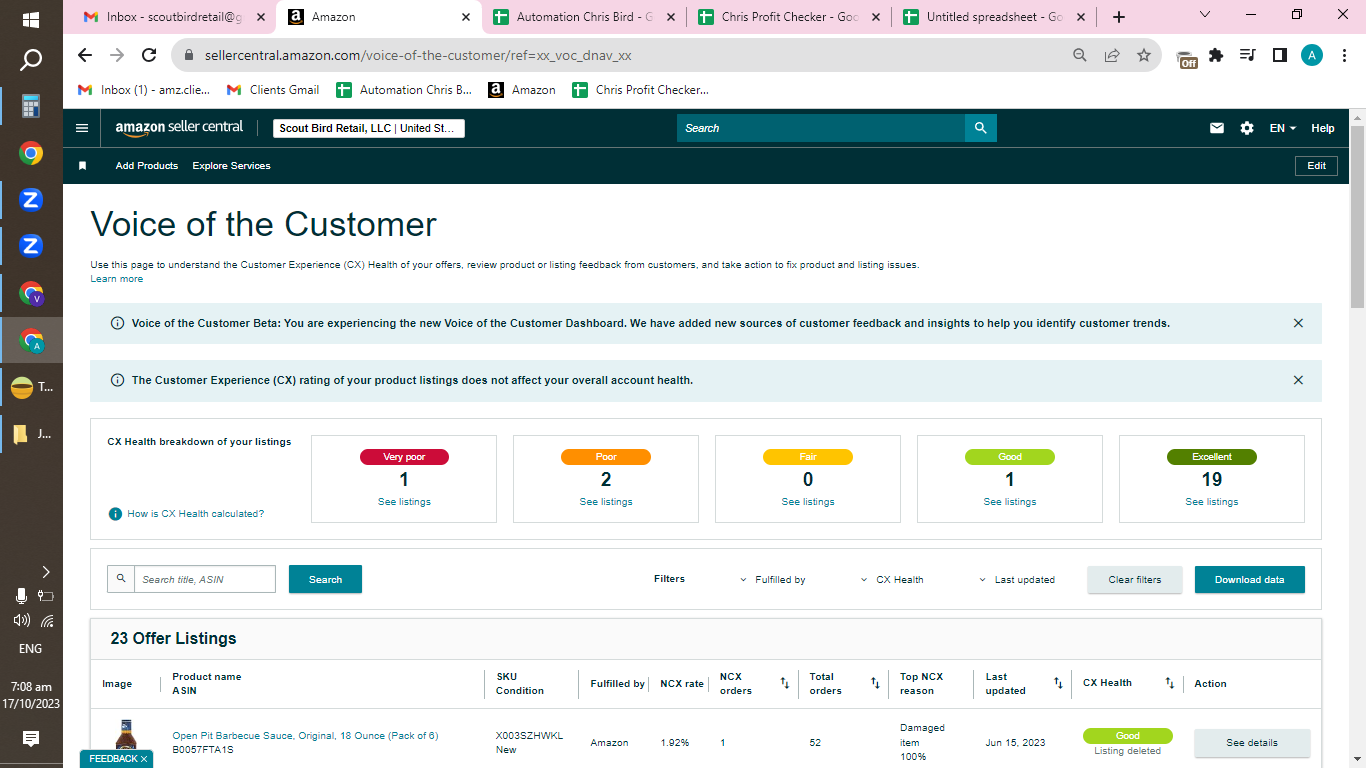See listings under Good
The height and width of the screenshot is (768, 1366).
[1010, 502]
